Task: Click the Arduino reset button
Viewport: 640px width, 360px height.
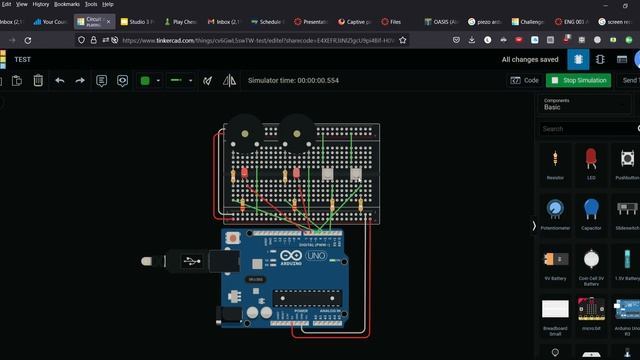Action: pos(233,238)
